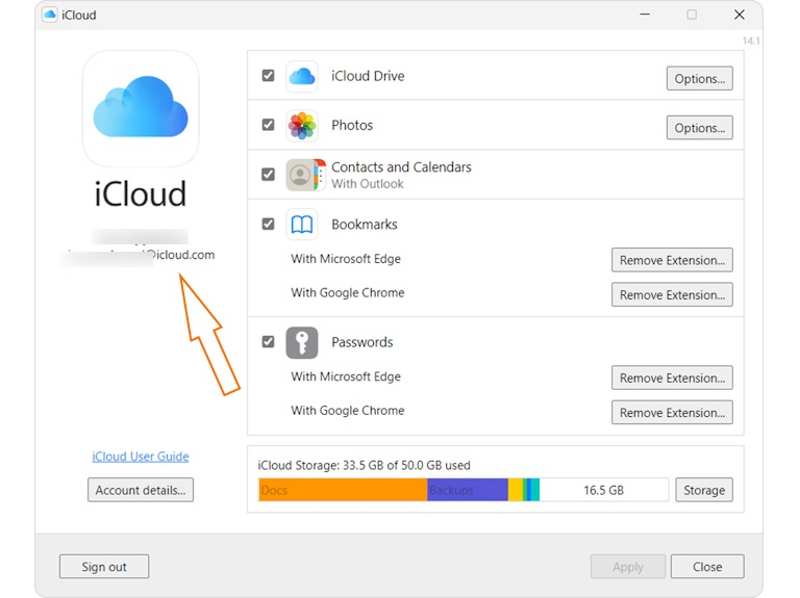Uncheck the Passwords checkbox
The height and width of the screenshot is (598, 800).
(x=268, y=341)
